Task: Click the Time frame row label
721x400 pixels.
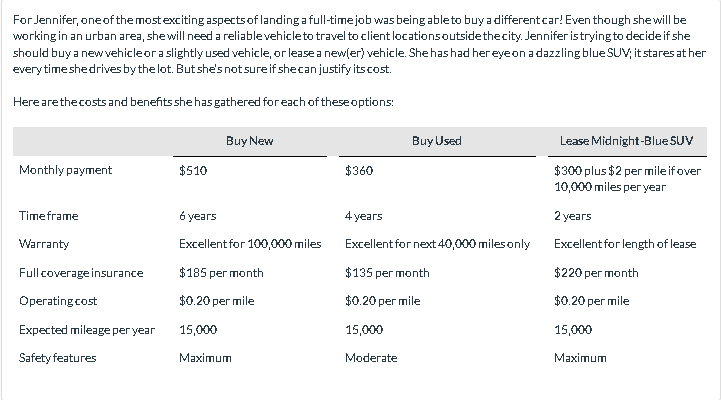Action: 49,216
